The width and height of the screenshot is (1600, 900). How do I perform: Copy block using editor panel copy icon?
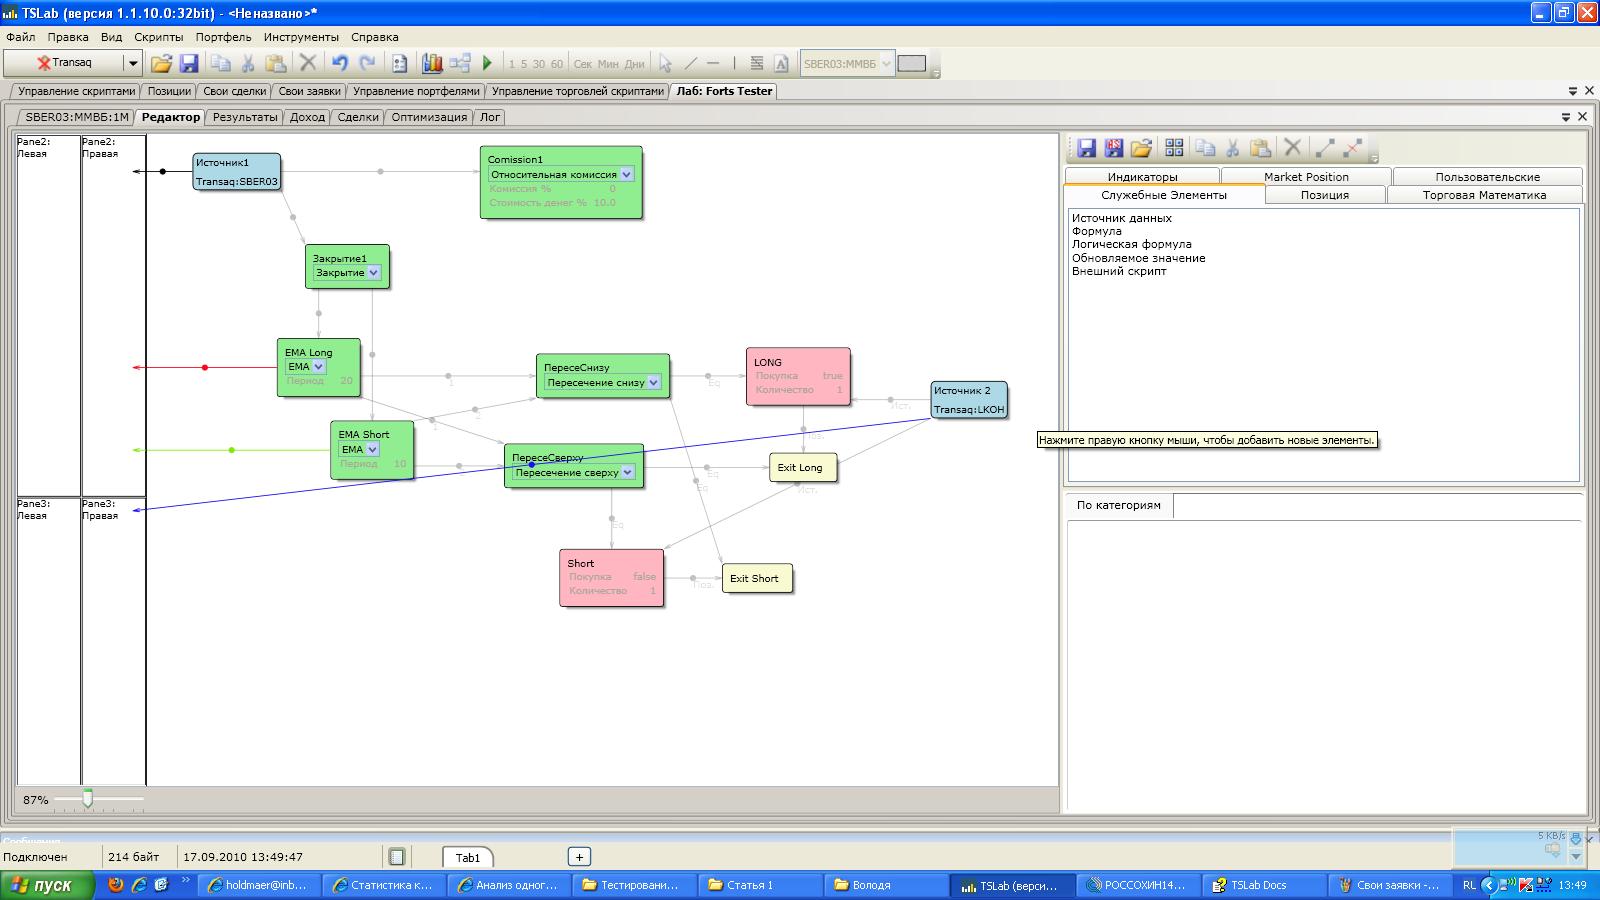(1205, 148)
